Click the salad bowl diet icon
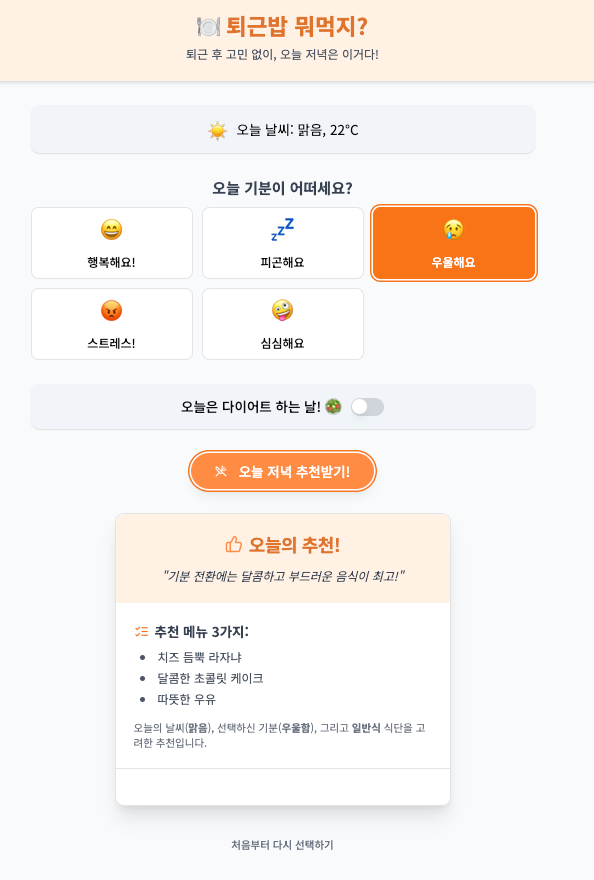This screenshot has height=880, width=594. click(333, 406)
